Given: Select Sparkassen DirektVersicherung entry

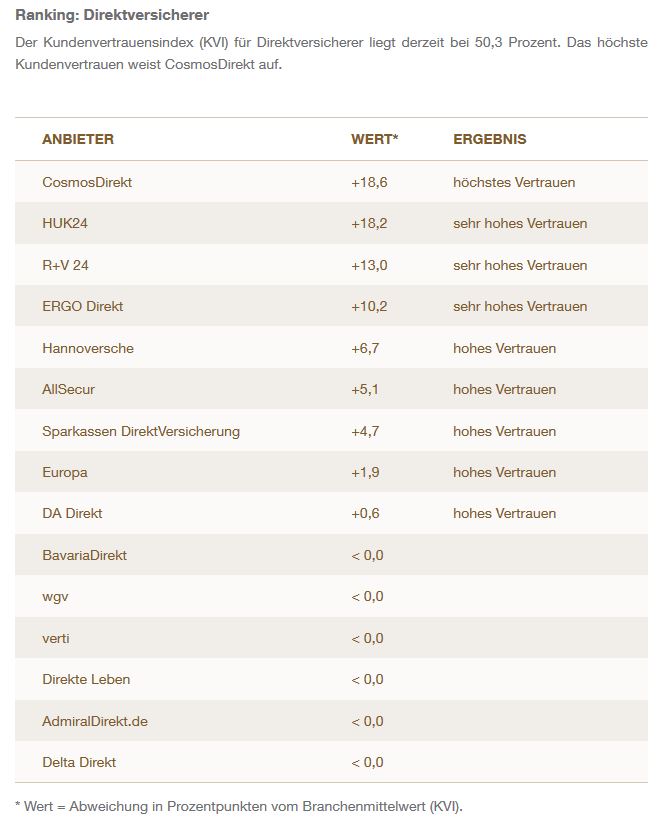Looking at the screenshot, I should [x=141, y=431].
